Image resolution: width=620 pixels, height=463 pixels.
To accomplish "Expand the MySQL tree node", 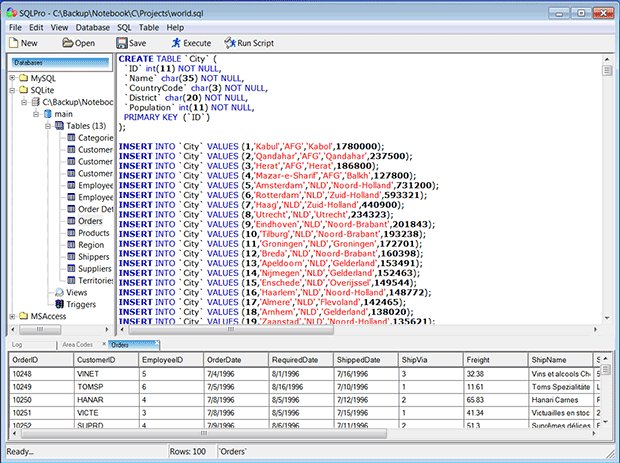I will (12, 78).
